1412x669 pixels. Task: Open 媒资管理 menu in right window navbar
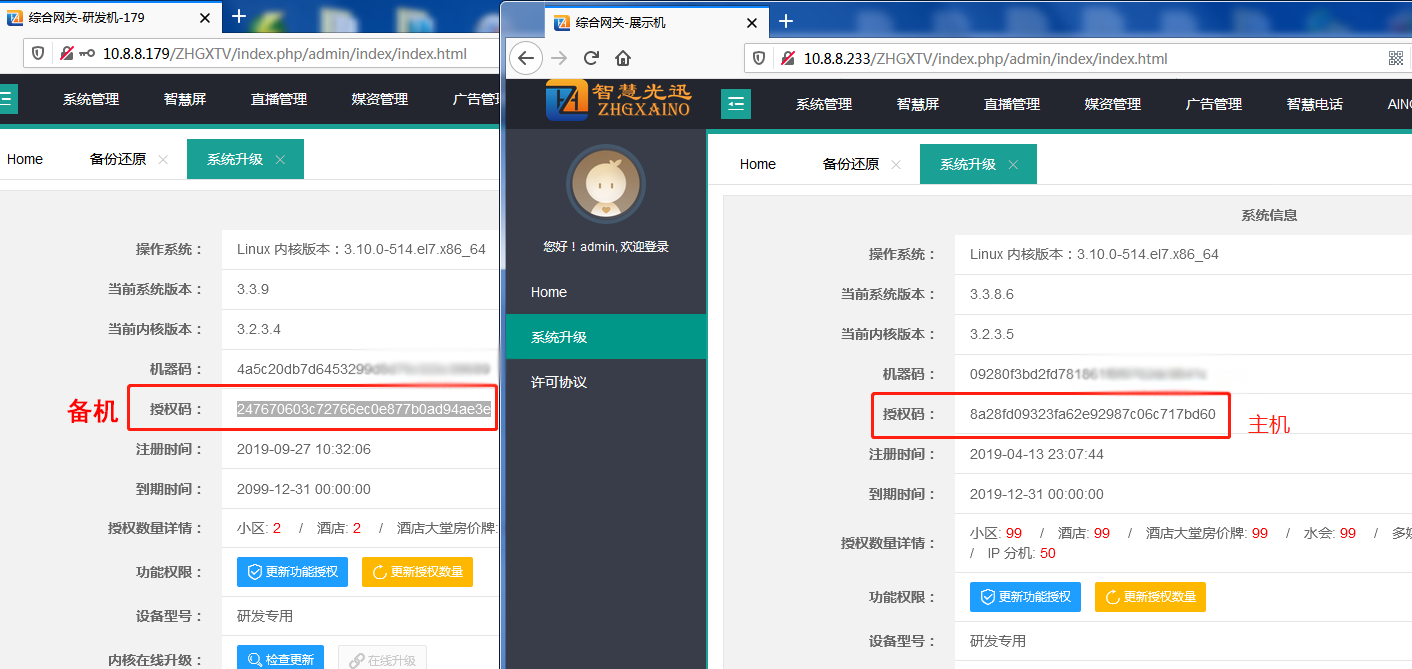pos(1112,104)
